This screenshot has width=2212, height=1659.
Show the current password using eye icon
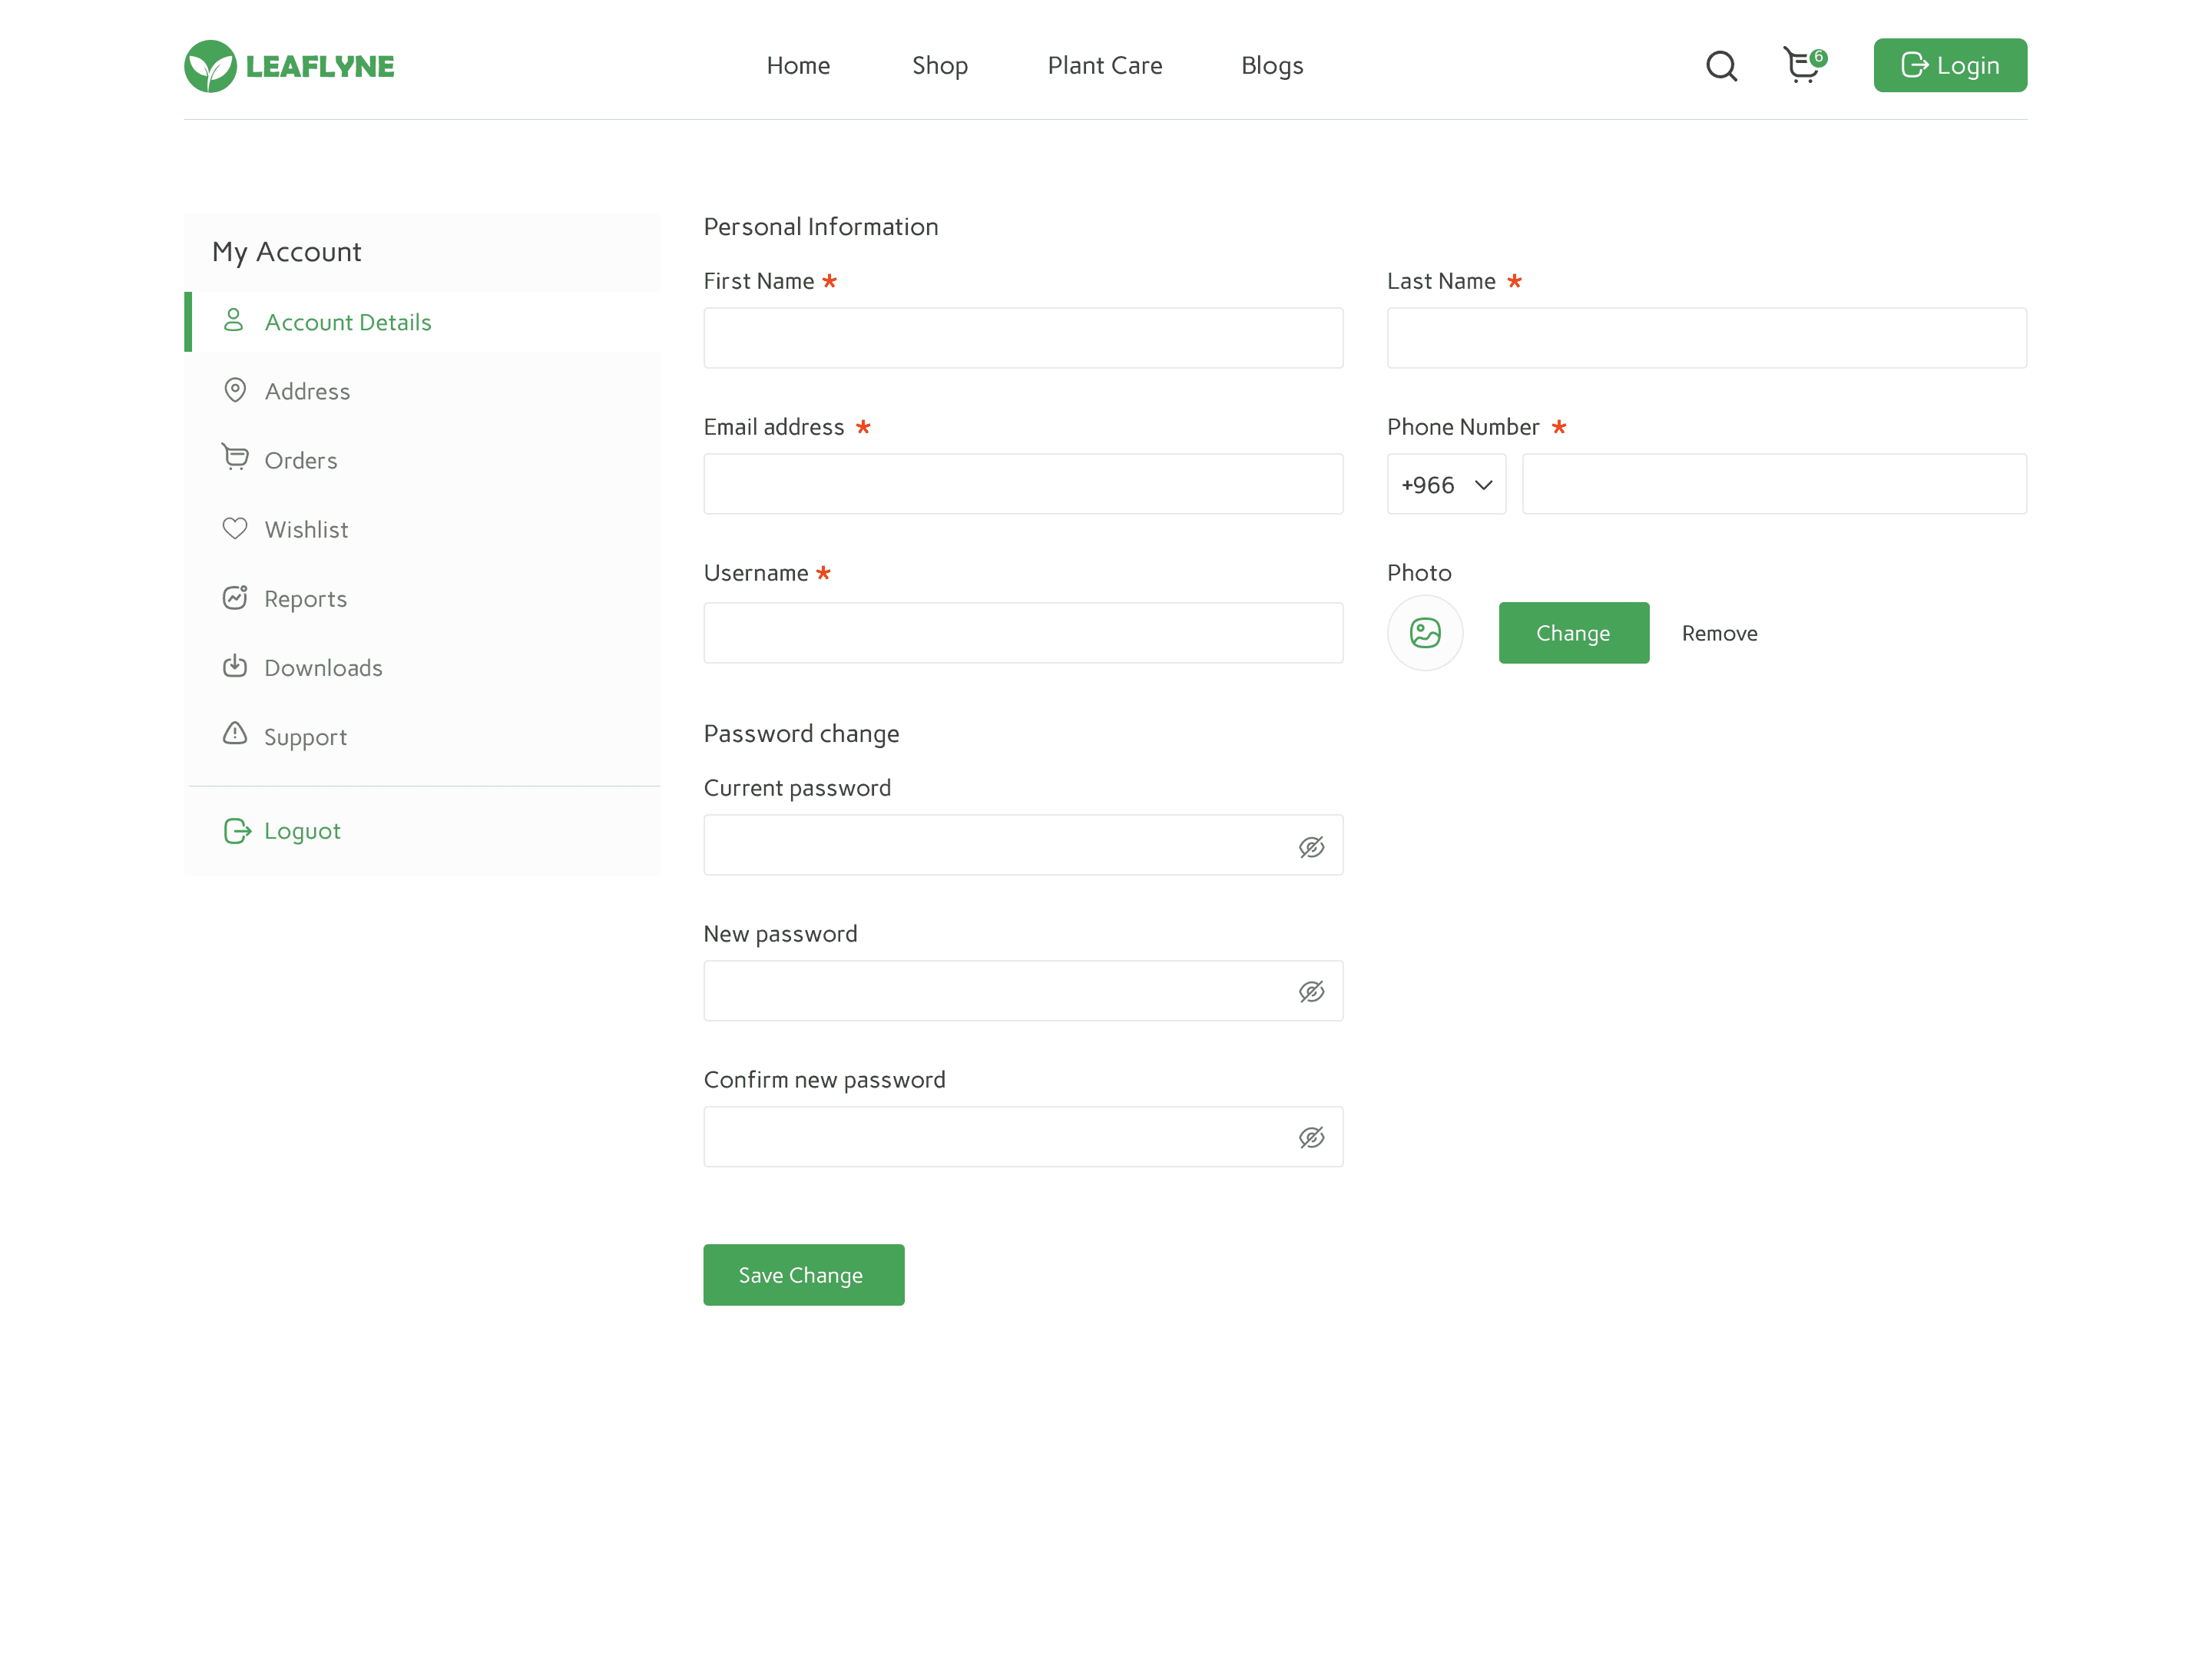1311,847
